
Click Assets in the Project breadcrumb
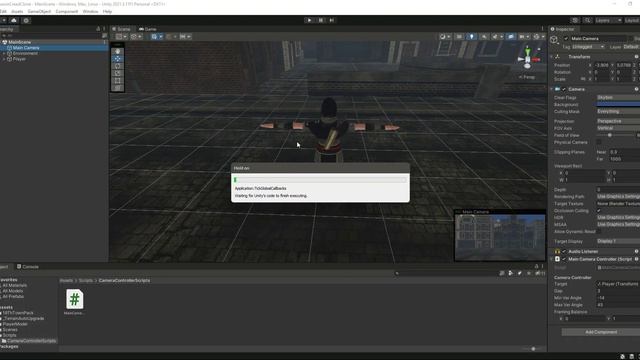point(66,280)
